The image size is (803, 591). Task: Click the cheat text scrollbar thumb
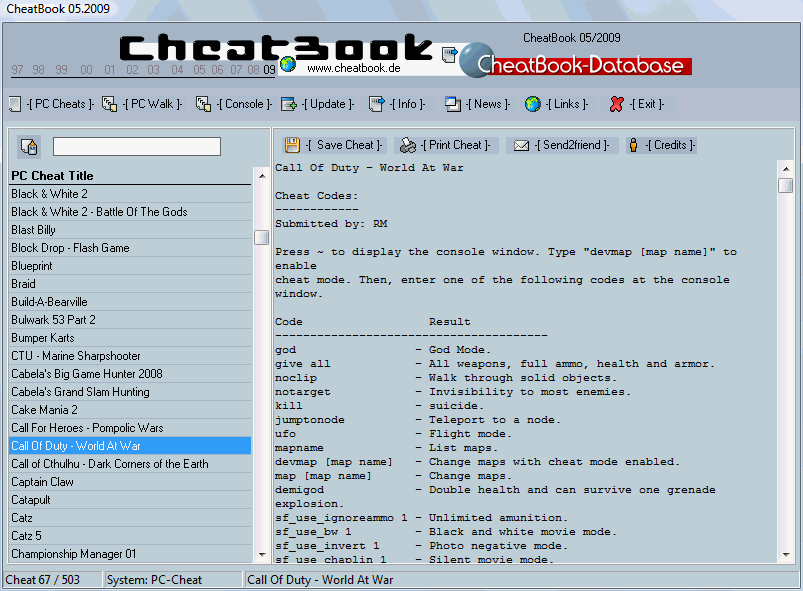tap(786, 185)
